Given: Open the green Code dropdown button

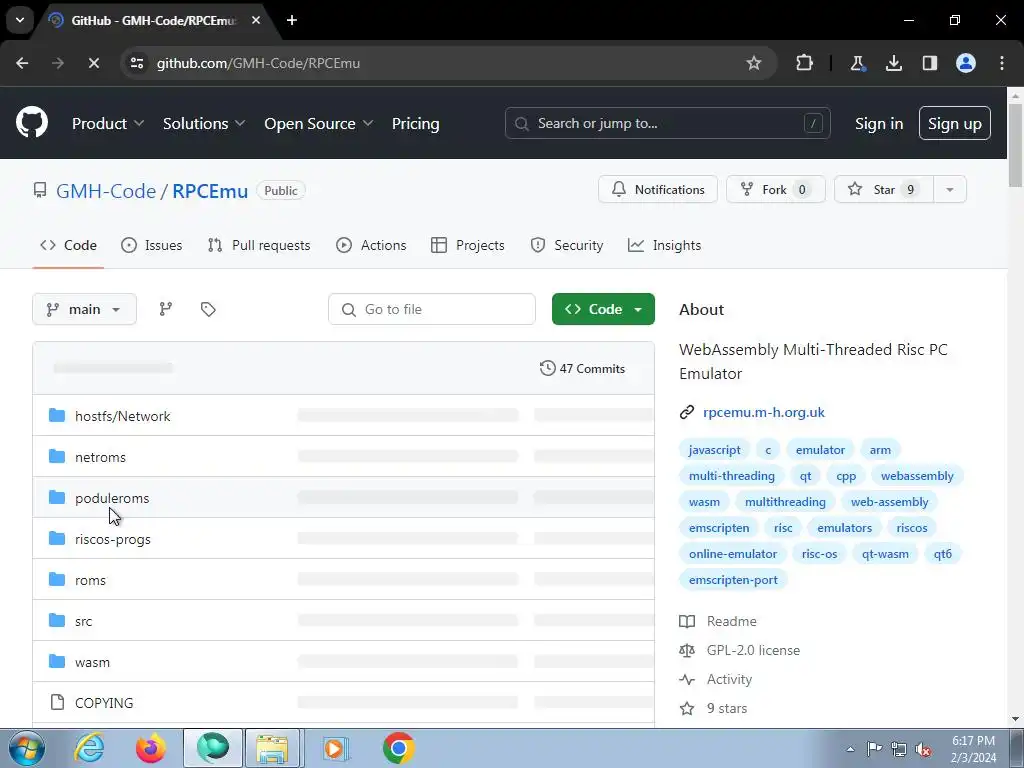Looking at the screenshot, I should 603,309.
